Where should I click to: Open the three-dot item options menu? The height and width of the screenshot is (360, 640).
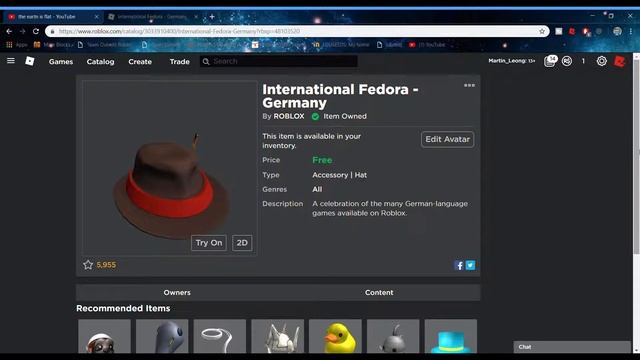point(469,85)
